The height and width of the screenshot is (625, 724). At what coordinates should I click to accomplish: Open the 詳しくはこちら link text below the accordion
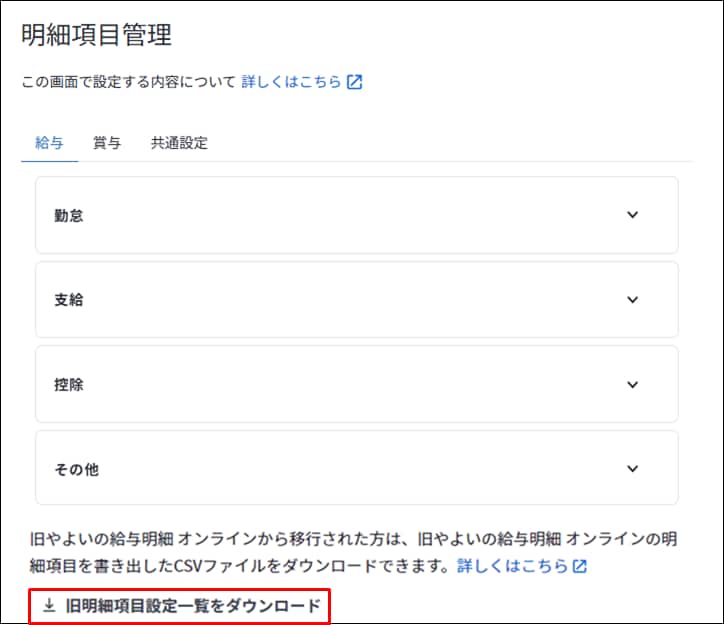click(512, 566)
